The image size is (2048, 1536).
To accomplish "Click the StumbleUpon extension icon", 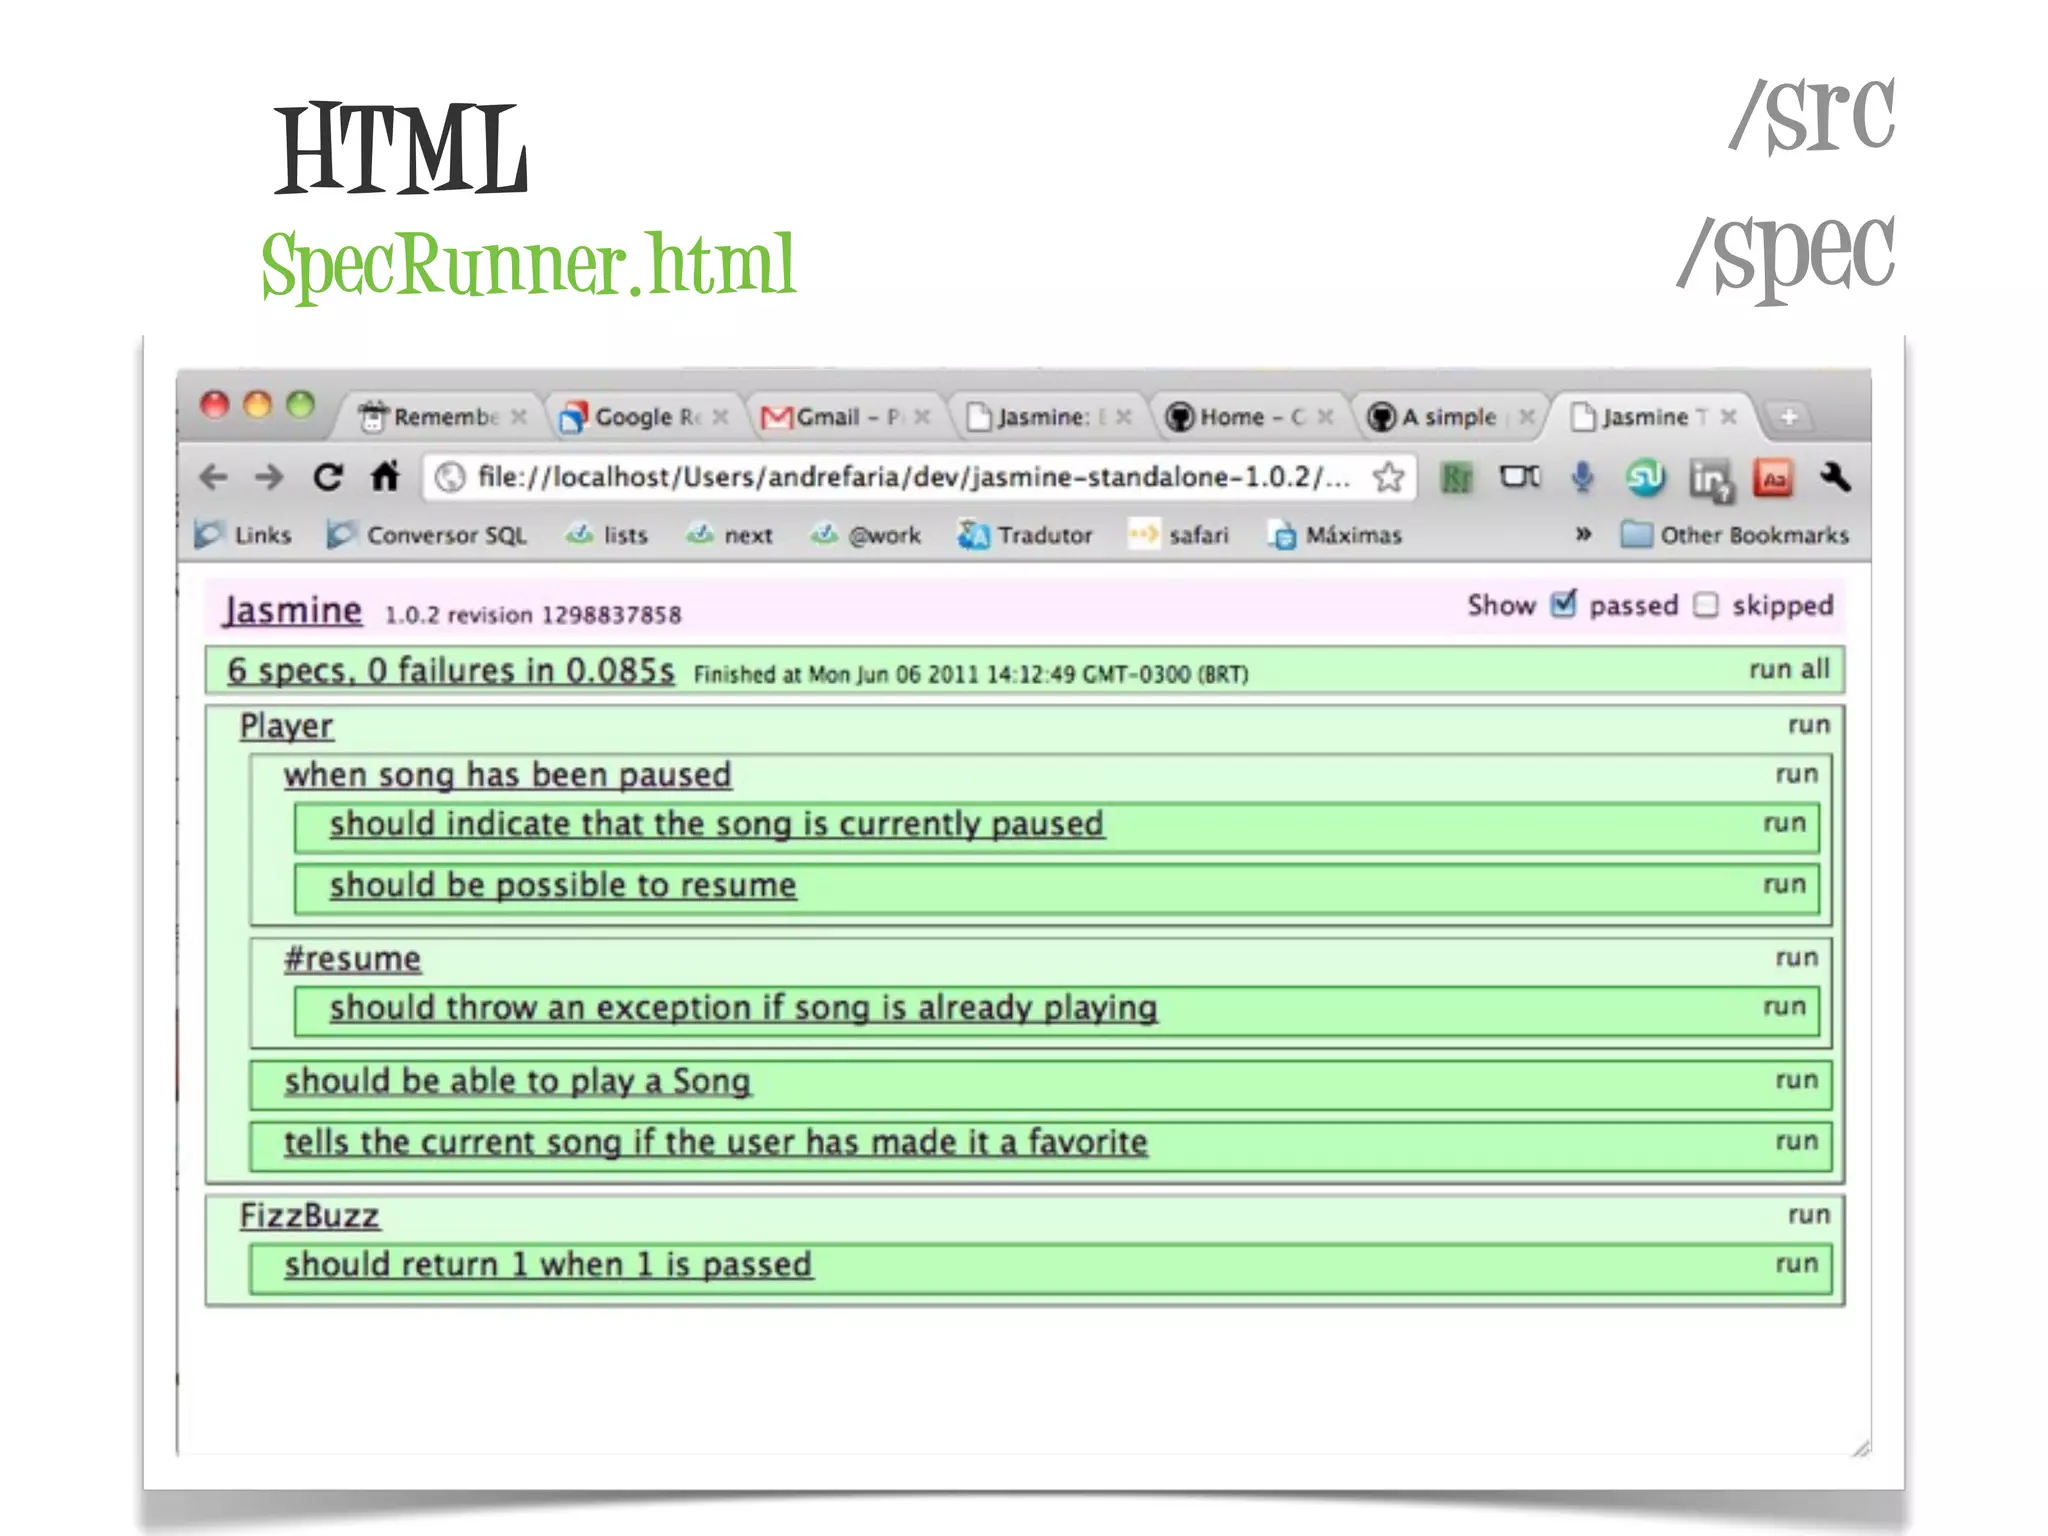I will click(1645, 478).
